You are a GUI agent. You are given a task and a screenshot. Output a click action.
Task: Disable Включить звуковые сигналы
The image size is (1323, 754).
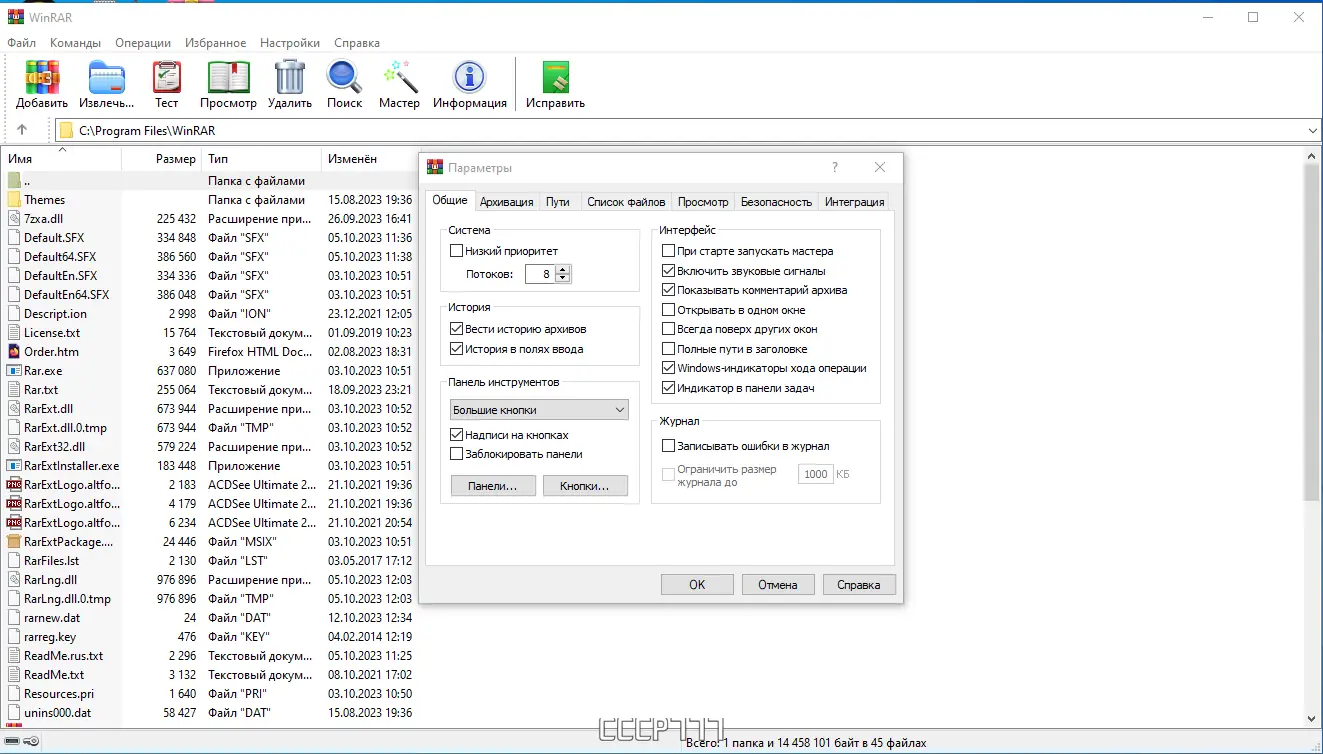click(669, 271)
